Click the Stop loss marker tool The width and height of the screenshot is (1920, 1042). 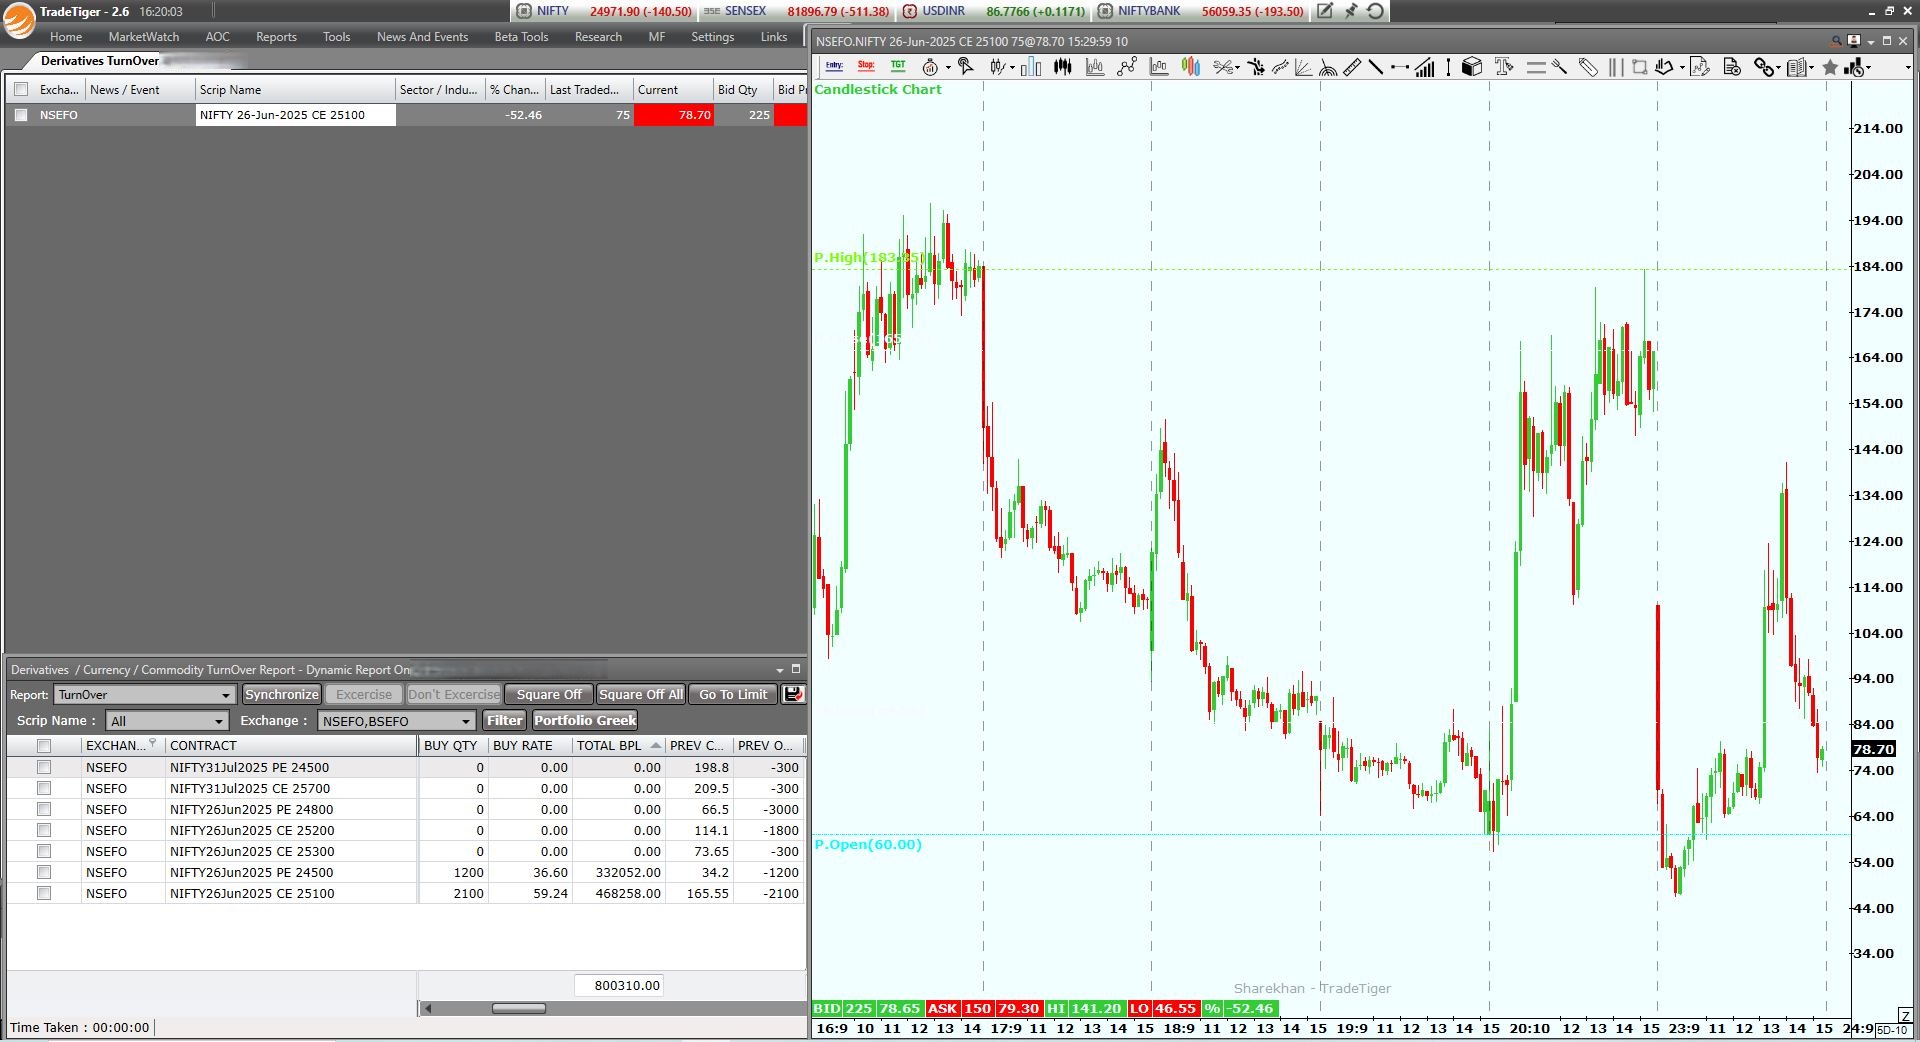click(x=866, y=66)
